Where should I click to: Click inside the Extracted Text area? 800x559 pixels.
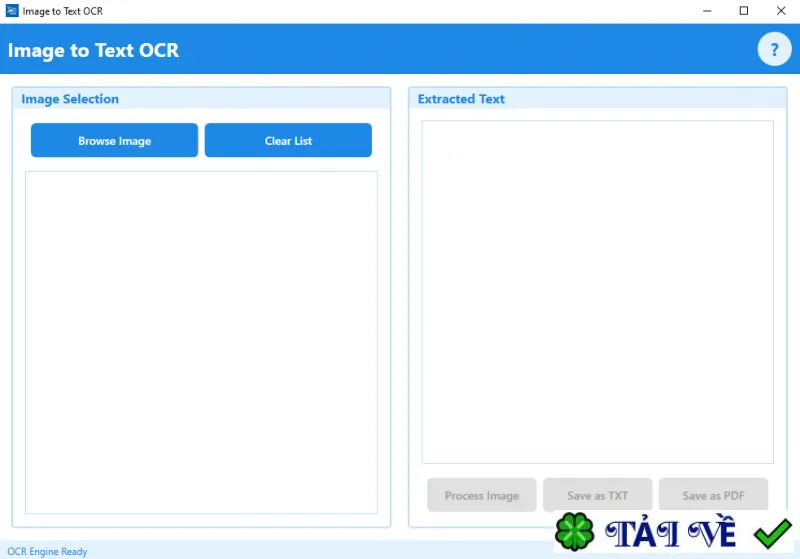[597, 292]
